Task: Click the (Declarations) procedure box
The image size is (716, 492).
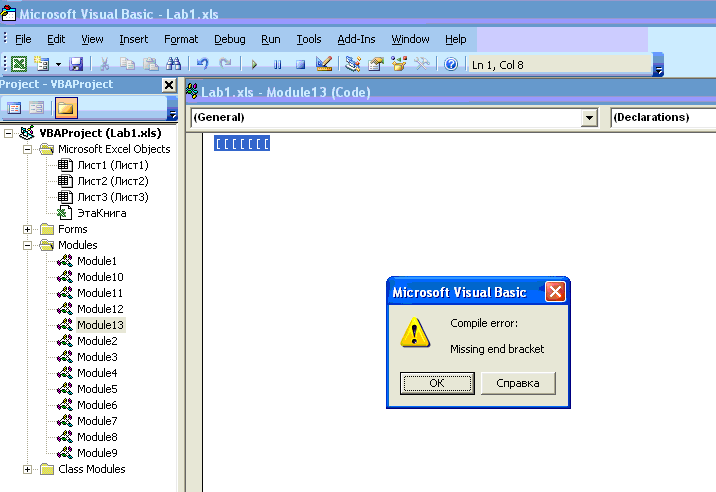Action: tap(663, 118)
